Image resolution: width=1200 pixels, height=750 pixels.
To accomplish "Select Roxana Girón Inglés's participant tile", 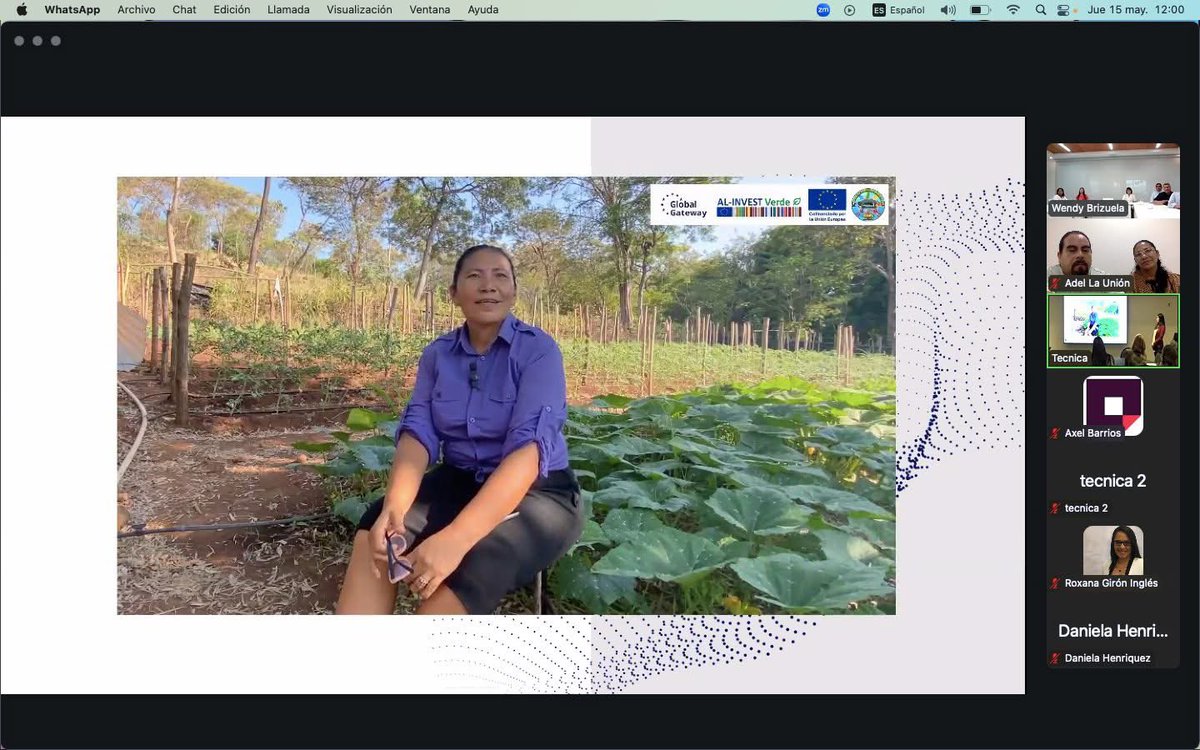I will pyautogui.click(x=1113, y=556).
